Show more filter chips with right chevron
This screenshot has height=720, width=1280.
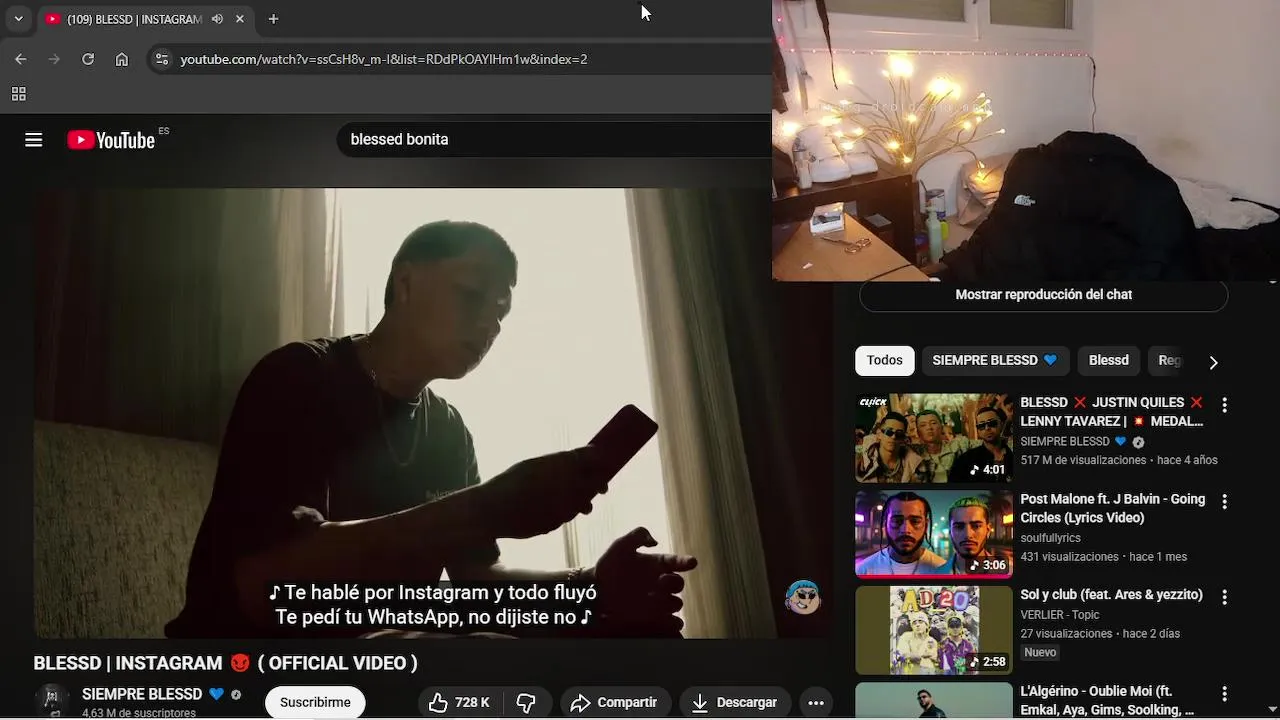coord(1213,362)
